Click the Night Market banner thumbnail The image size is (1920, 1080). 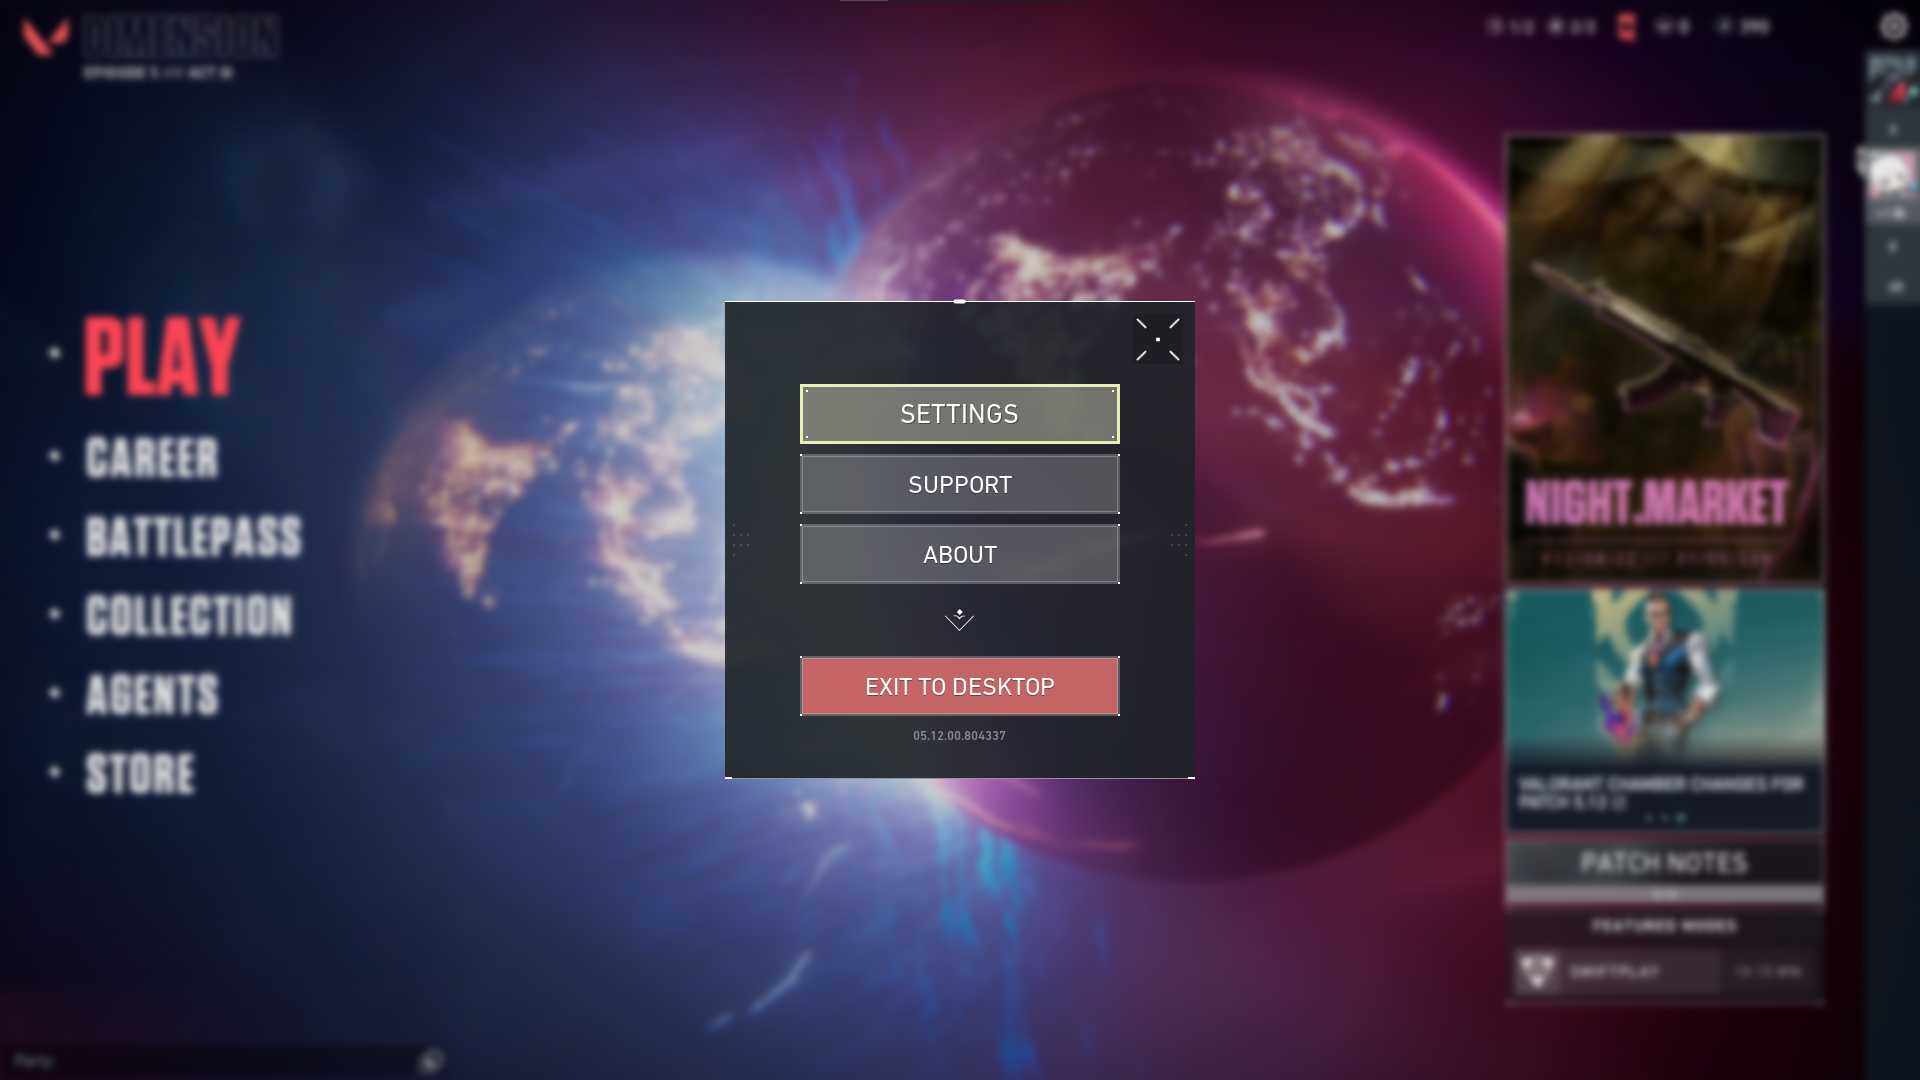click(1665, 356)
